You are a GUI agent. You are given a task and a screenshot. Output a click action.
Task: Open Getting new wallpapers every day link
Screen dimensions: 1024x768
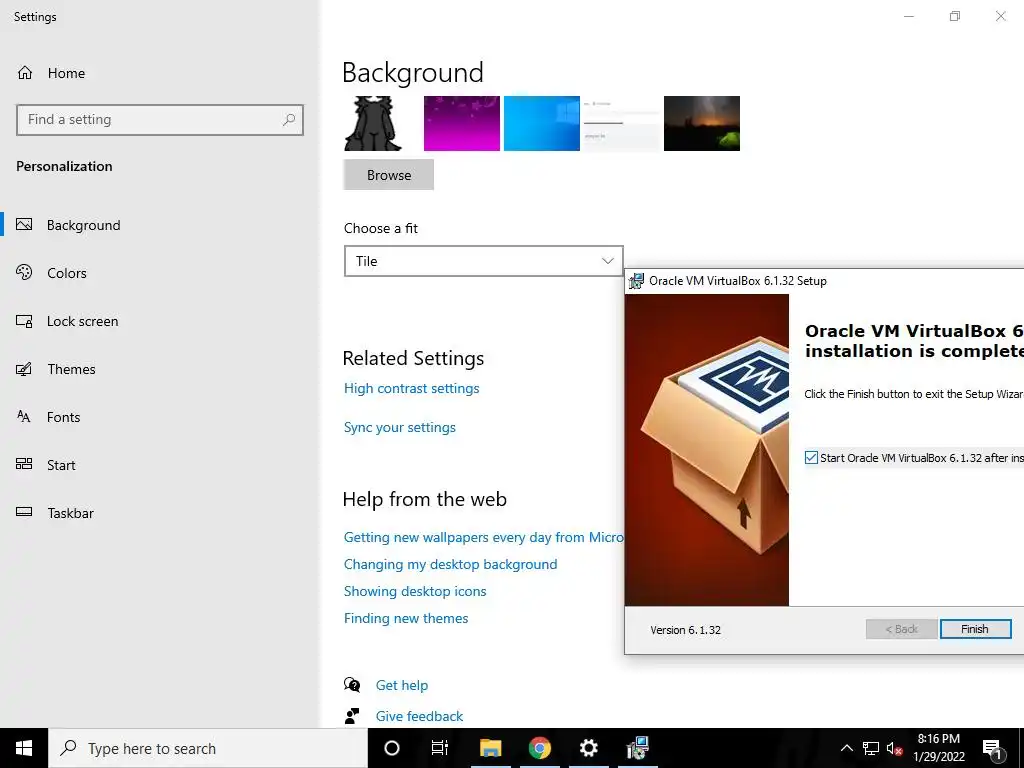click(x=484, y=537)
